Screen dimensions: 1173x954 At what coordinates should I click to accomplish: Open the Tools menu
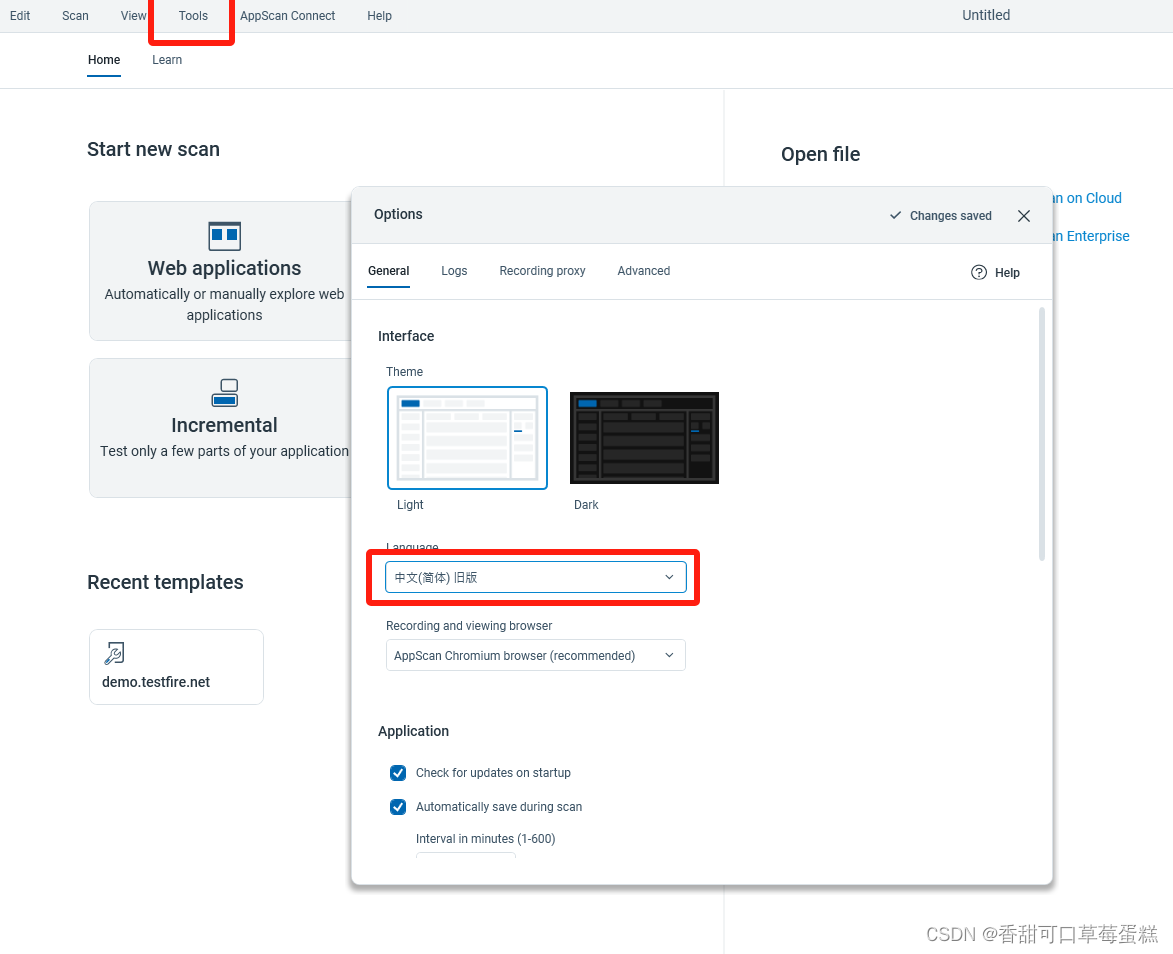191,15
